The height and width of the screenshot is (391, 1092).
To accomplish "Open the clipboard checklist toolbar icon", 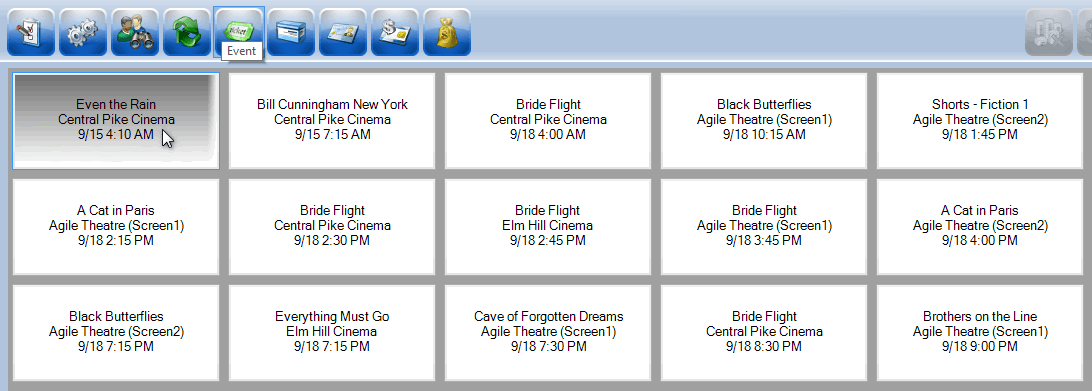I will 31,32.
